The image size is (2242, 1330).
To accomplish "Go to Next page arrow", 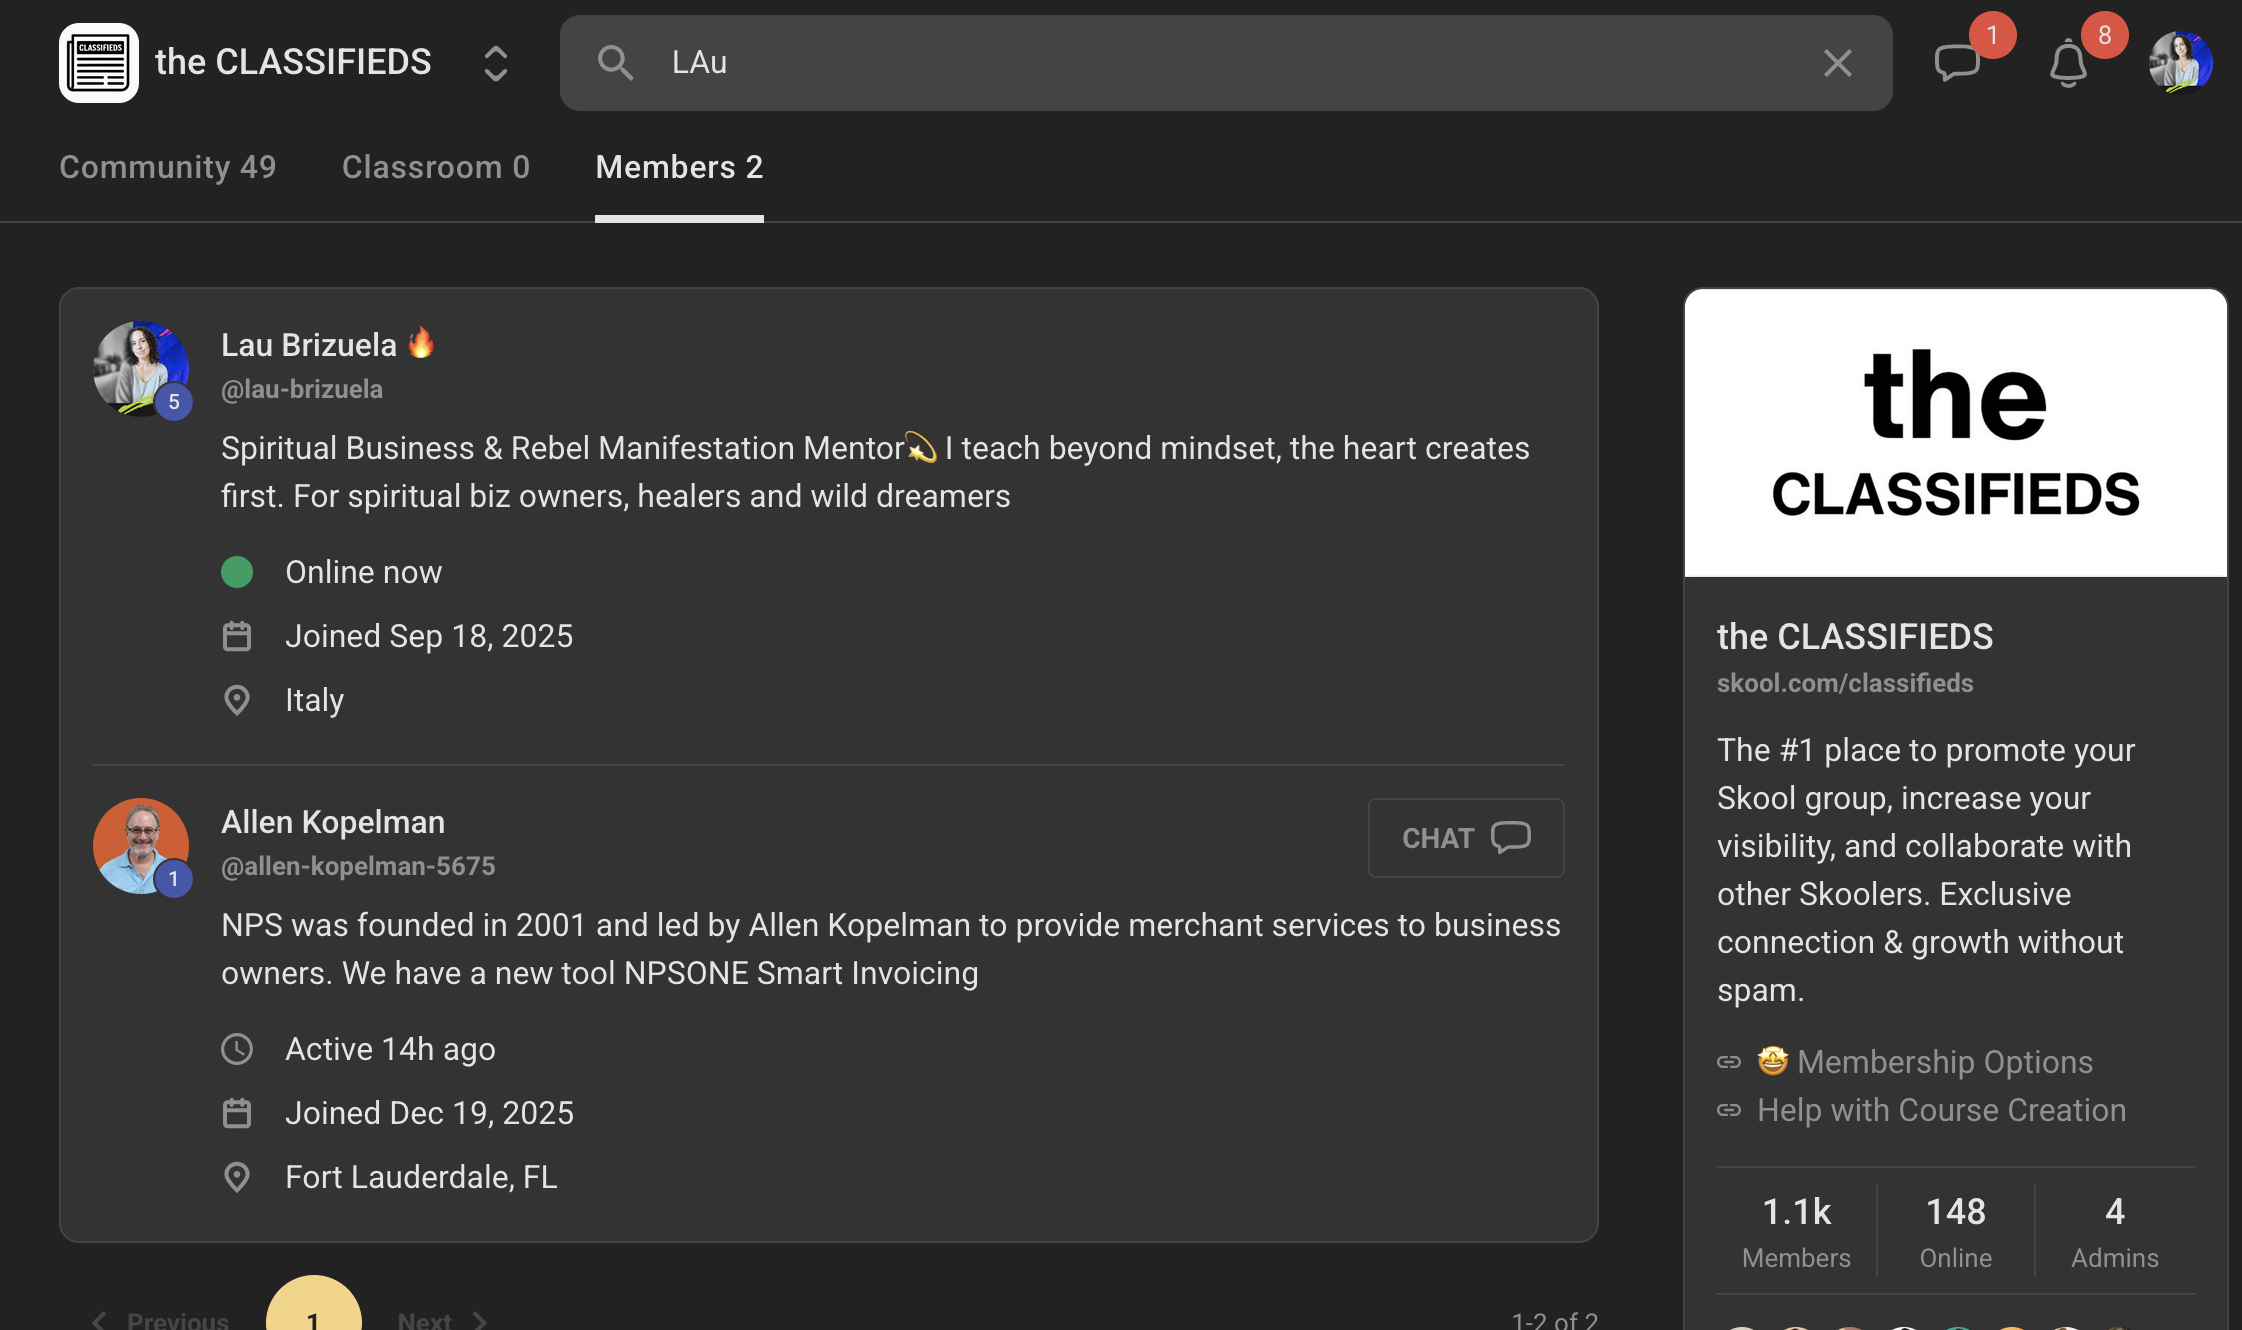I will tap(480, 1320).
